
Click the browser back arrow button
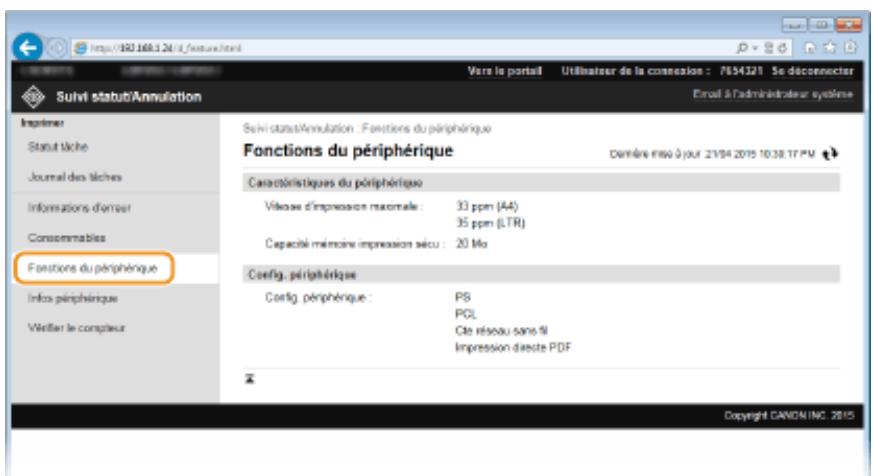[27, 48]
